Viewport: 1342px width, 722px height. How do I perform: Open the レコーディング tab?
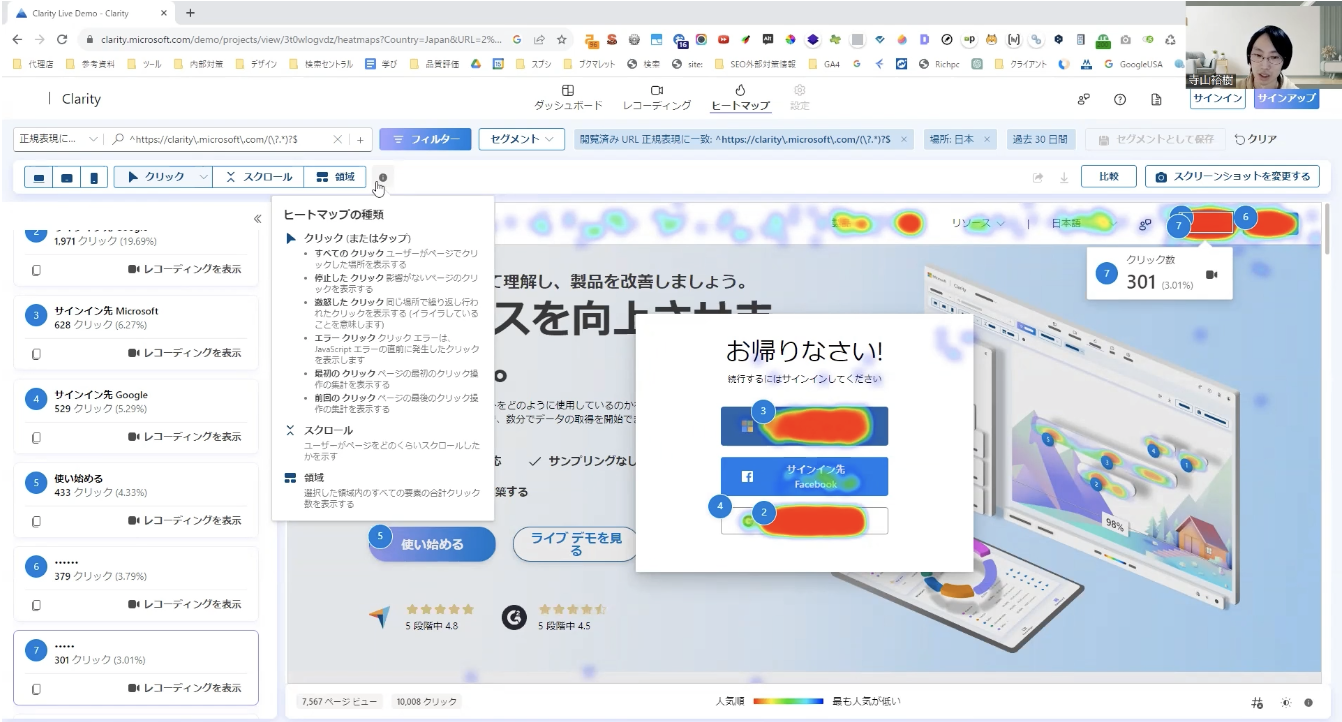pyautogui.click(x=657, y=98)
